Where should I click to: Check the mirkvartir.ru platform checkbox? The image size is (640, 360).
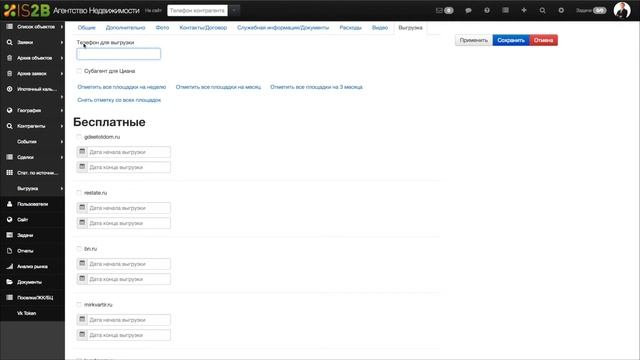[x=79, y=304]
